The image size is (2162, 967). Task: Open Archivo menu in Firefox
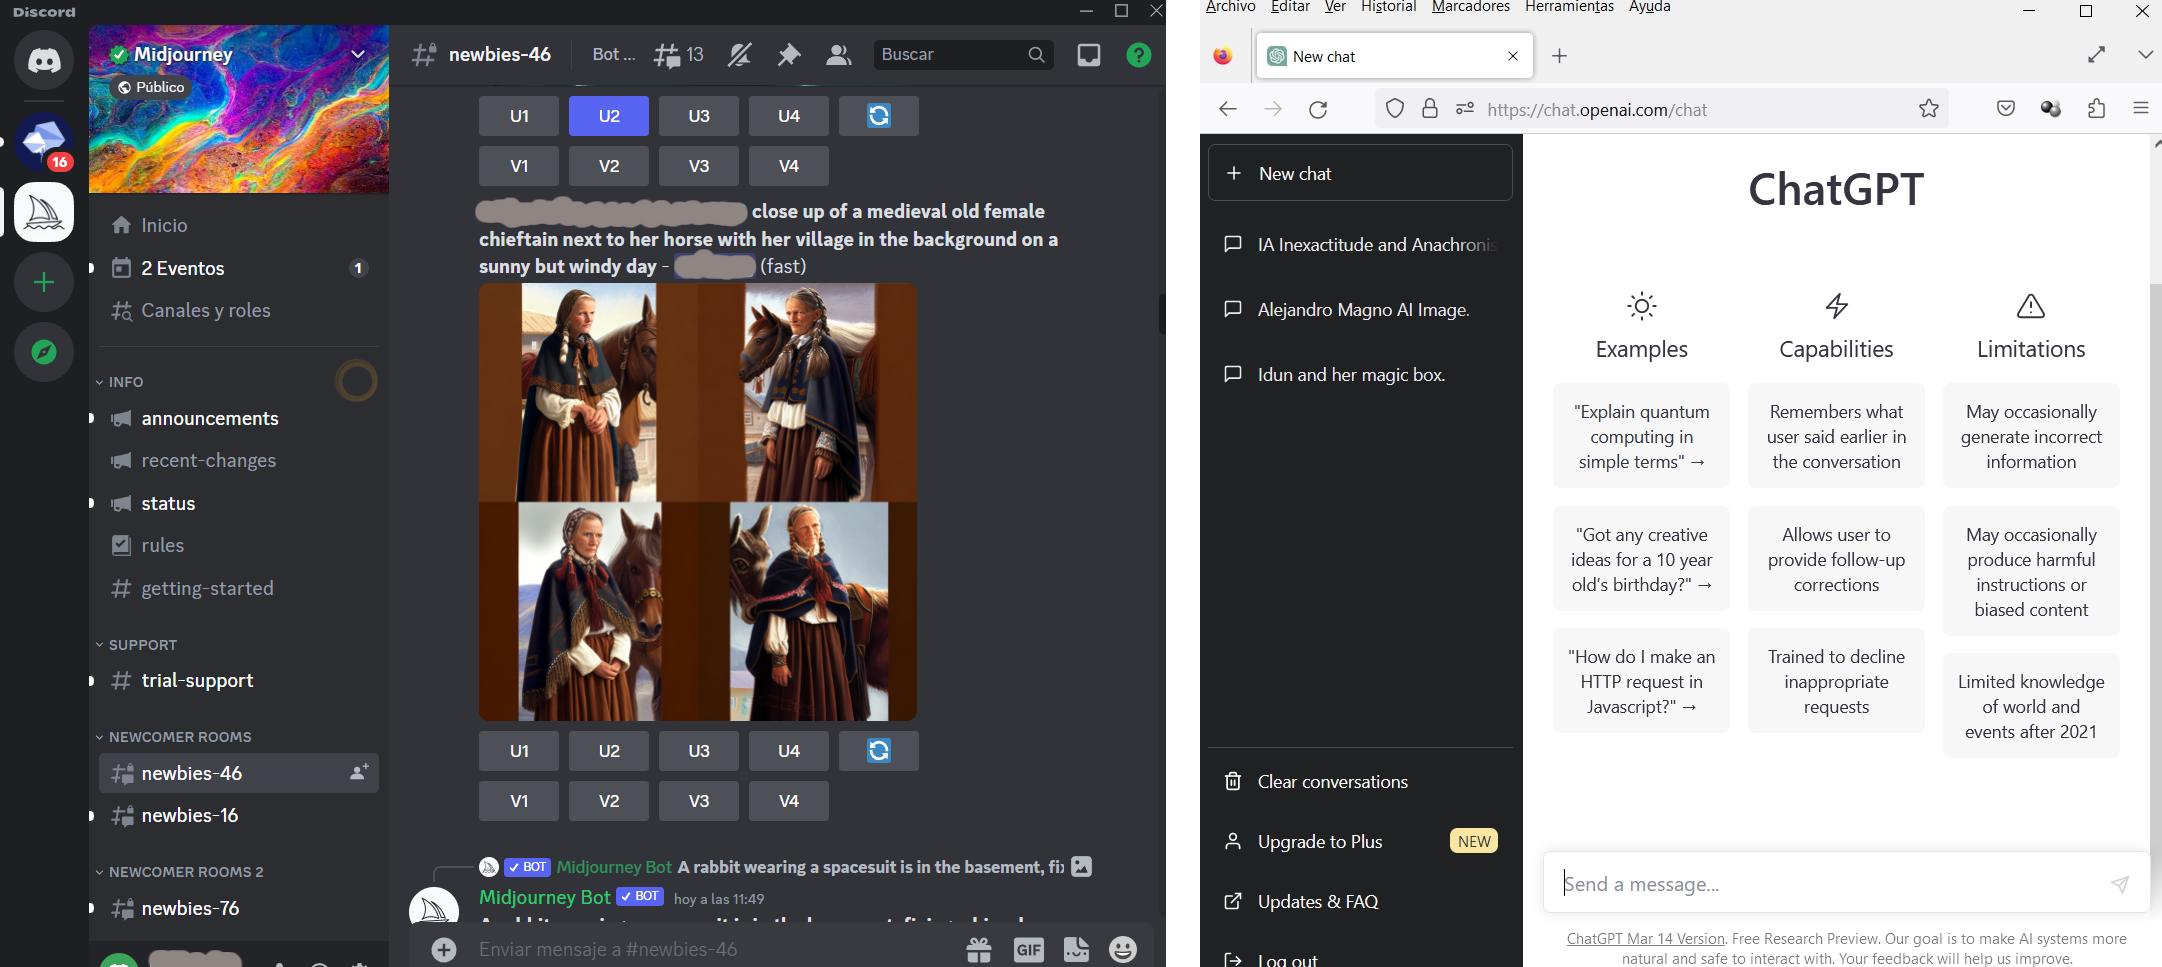(x=1230, y=7)
